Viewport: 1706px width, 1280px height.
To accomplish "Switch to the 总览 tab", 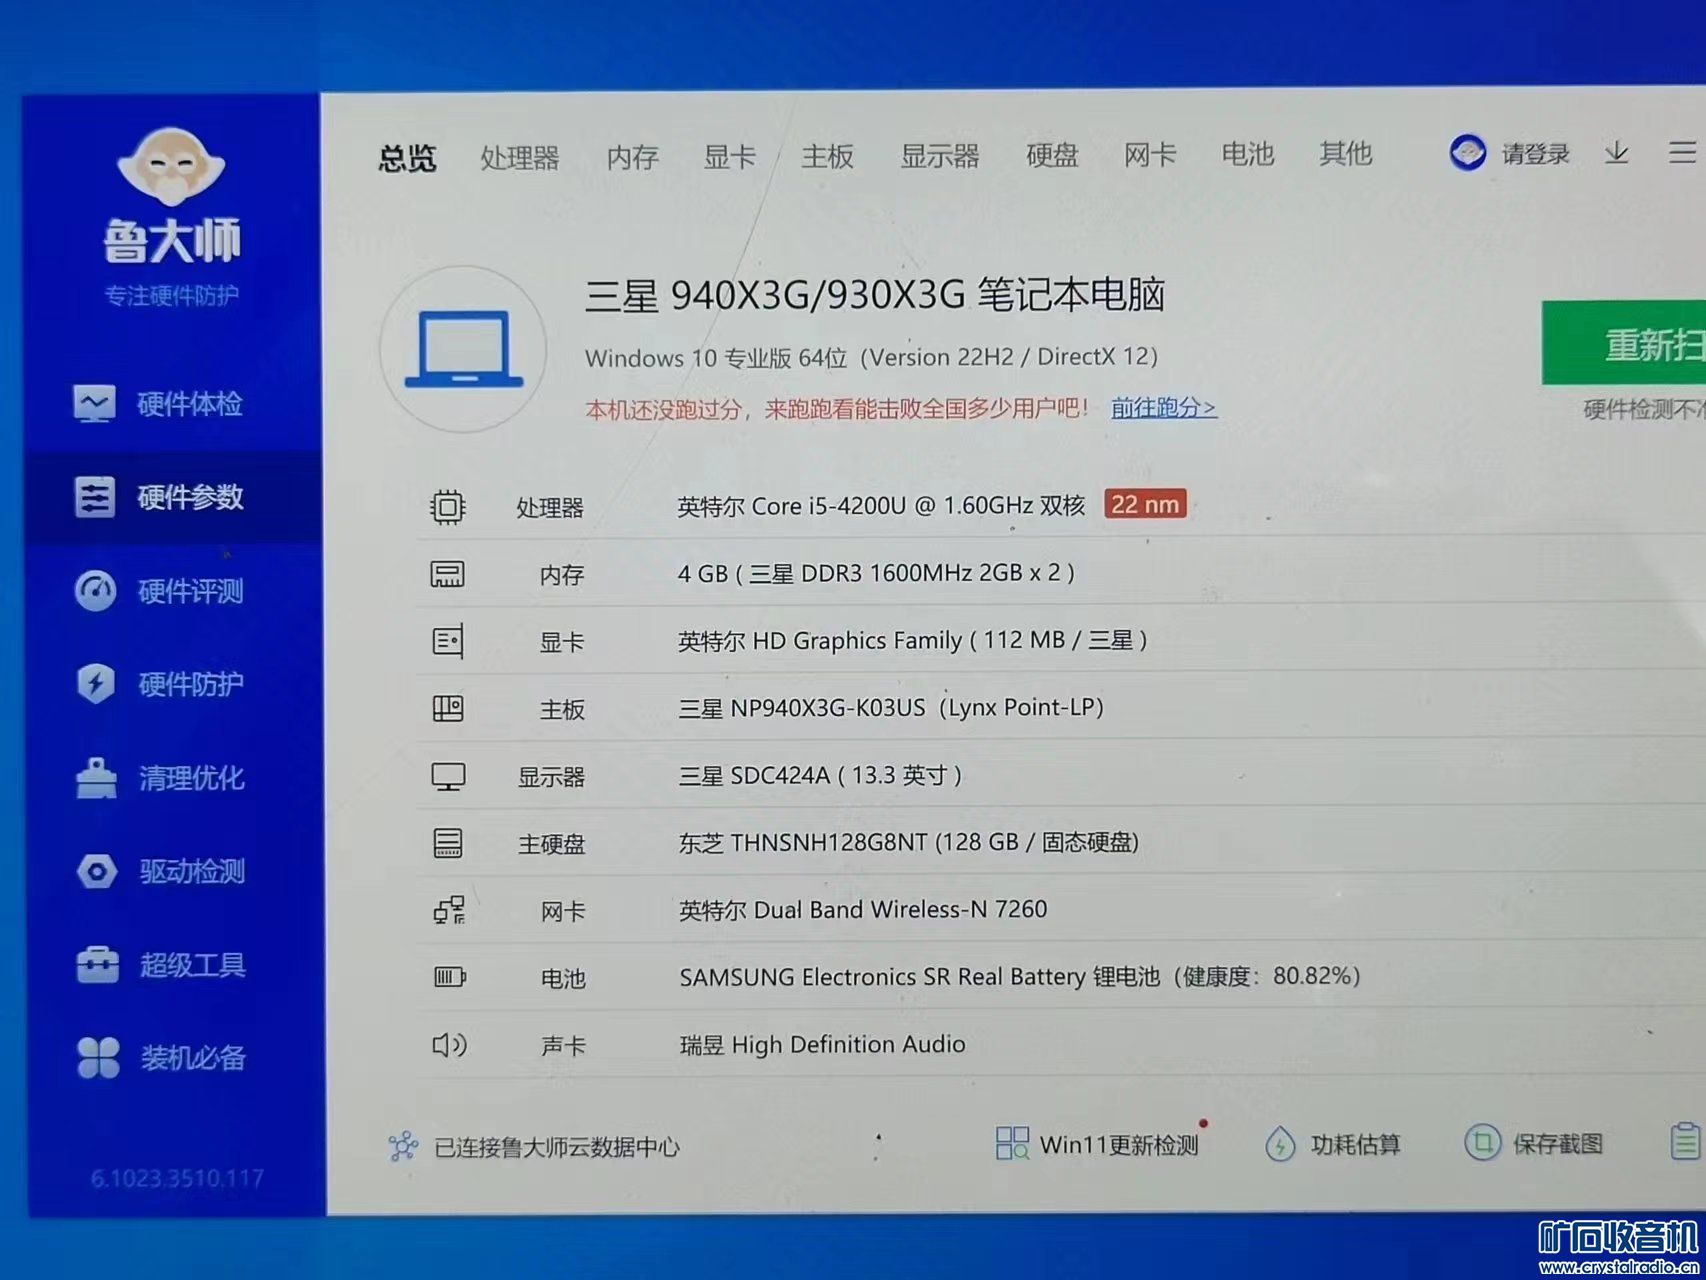I will tap(407, 158).
